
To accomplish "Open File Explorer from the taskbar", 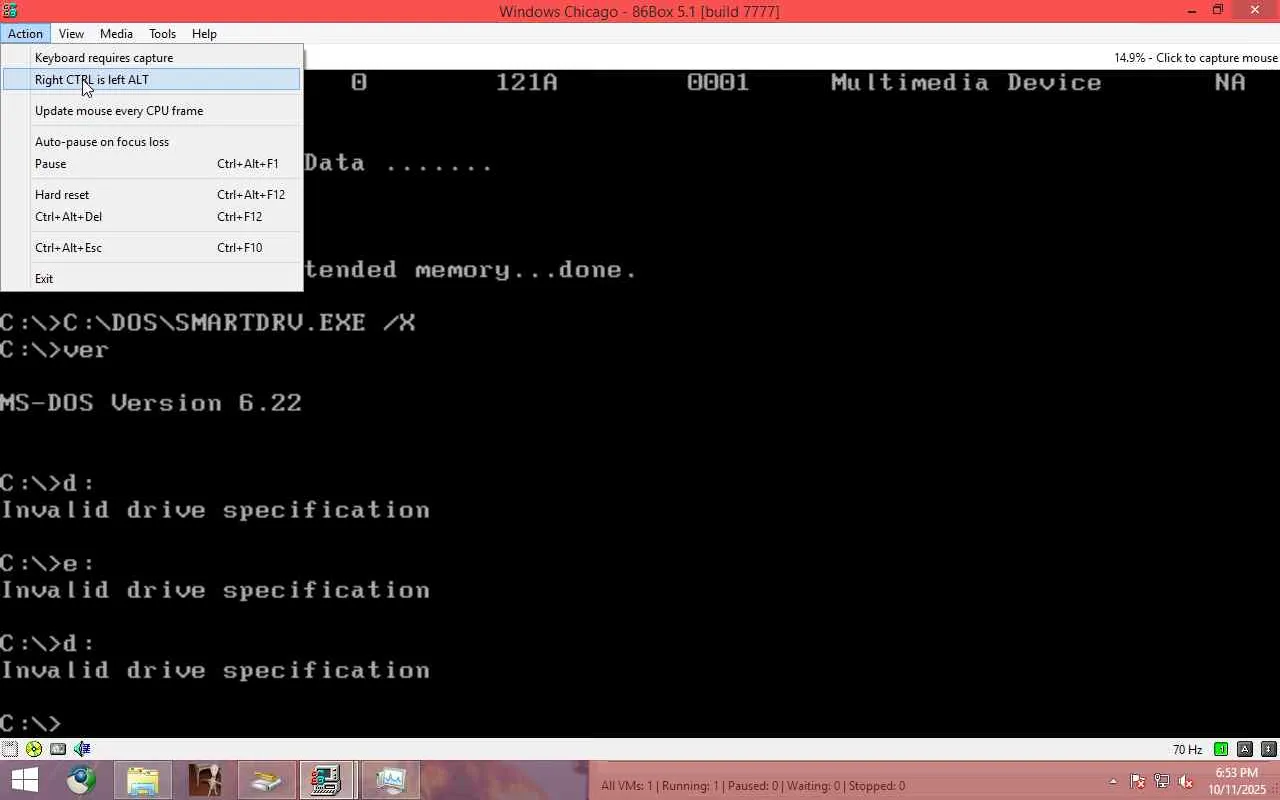I will pos(143,780).
